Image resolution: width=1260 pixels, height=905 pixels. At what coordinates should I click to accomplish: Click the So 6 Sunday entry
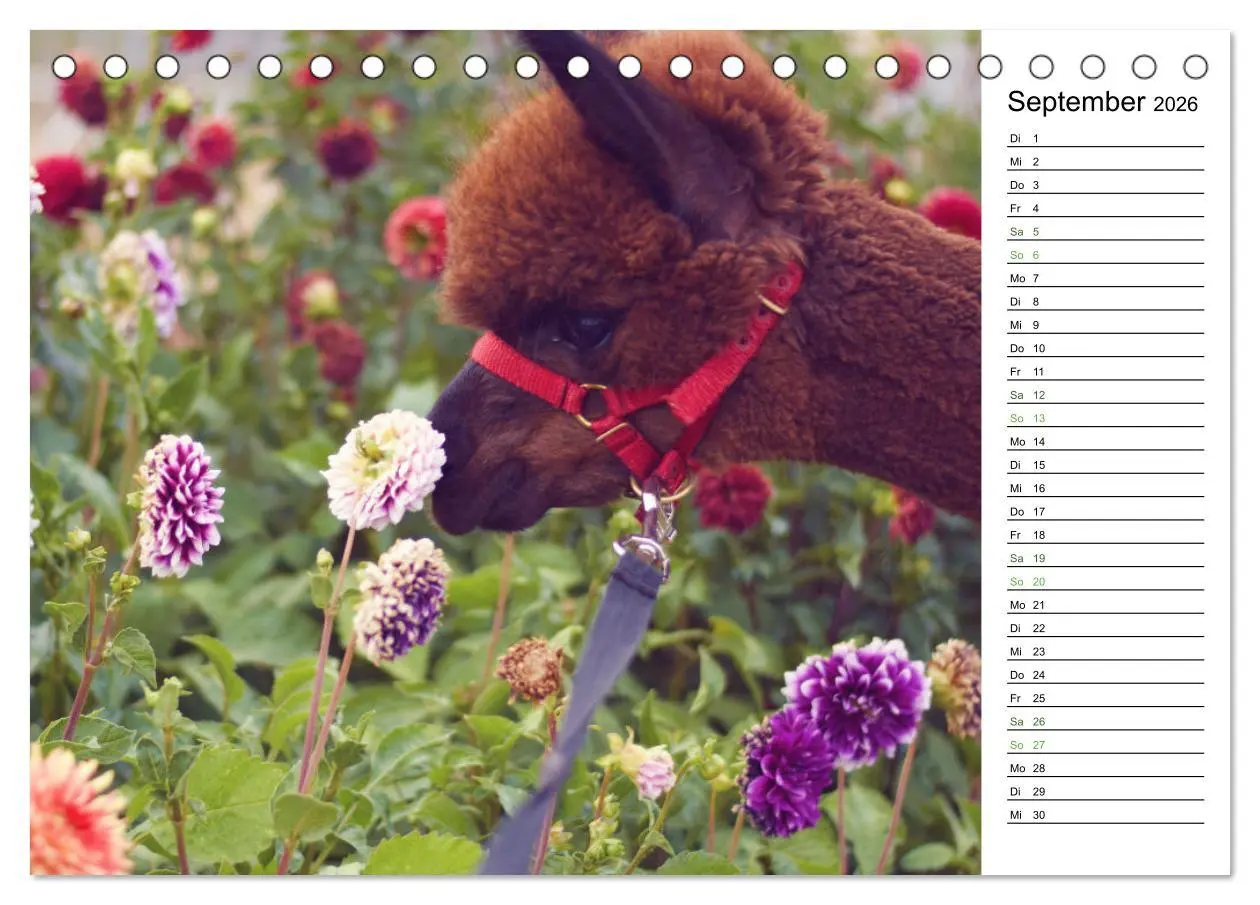(1105, 255)
